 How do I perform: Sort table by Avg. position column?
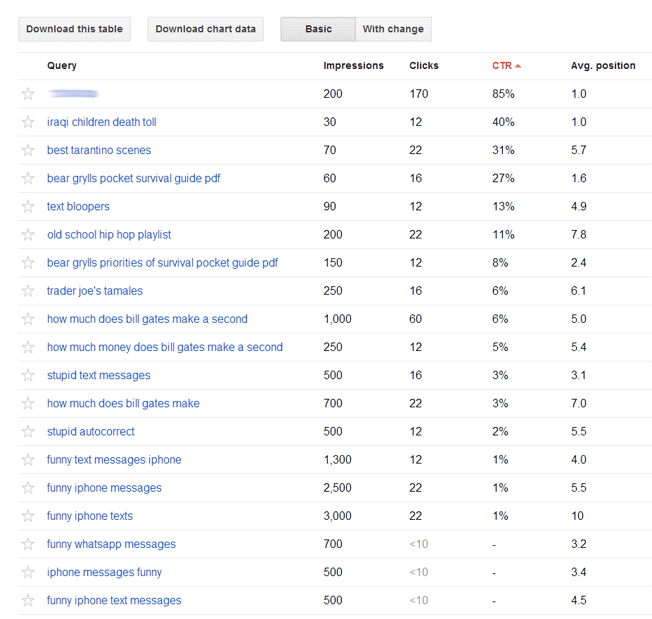click(x=602, y=66)
